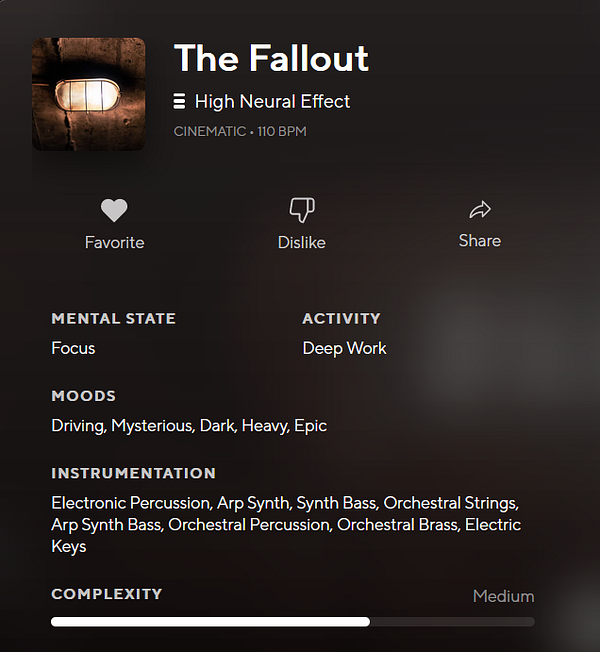Screen dimensions: 600x652
Task: Click the Medium complexity label
Action: pyautogui.click(x=503, y=596)
